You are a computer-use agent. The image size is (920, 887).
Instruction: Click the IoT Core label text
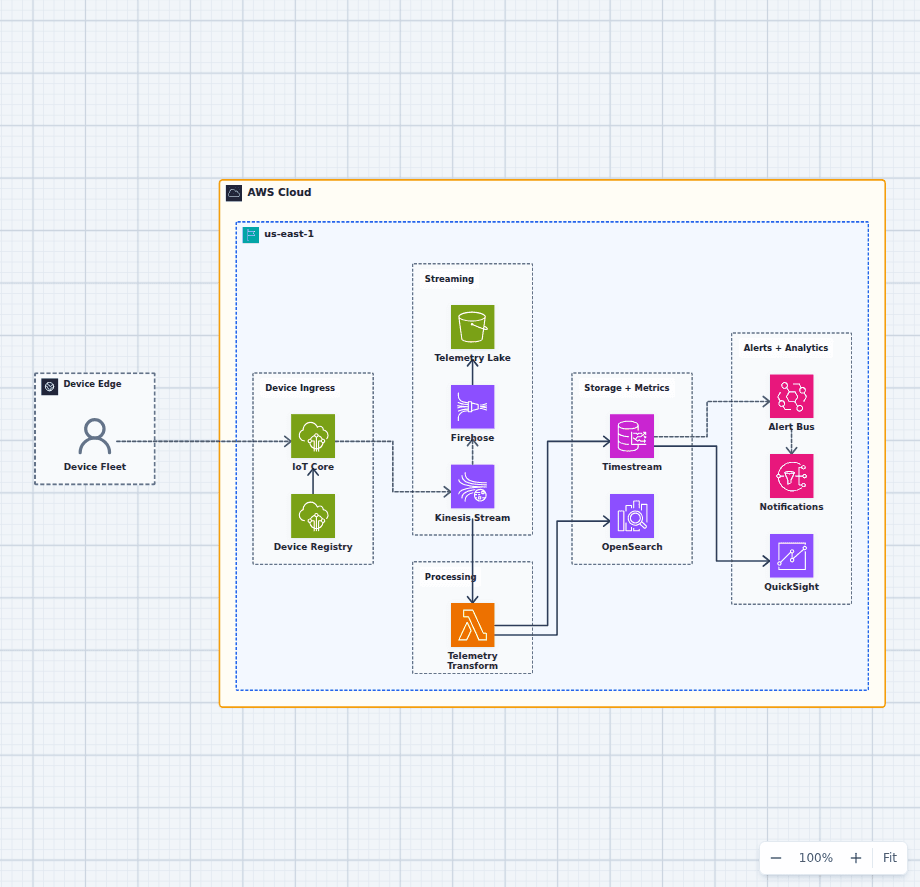(x=313, y=466)
